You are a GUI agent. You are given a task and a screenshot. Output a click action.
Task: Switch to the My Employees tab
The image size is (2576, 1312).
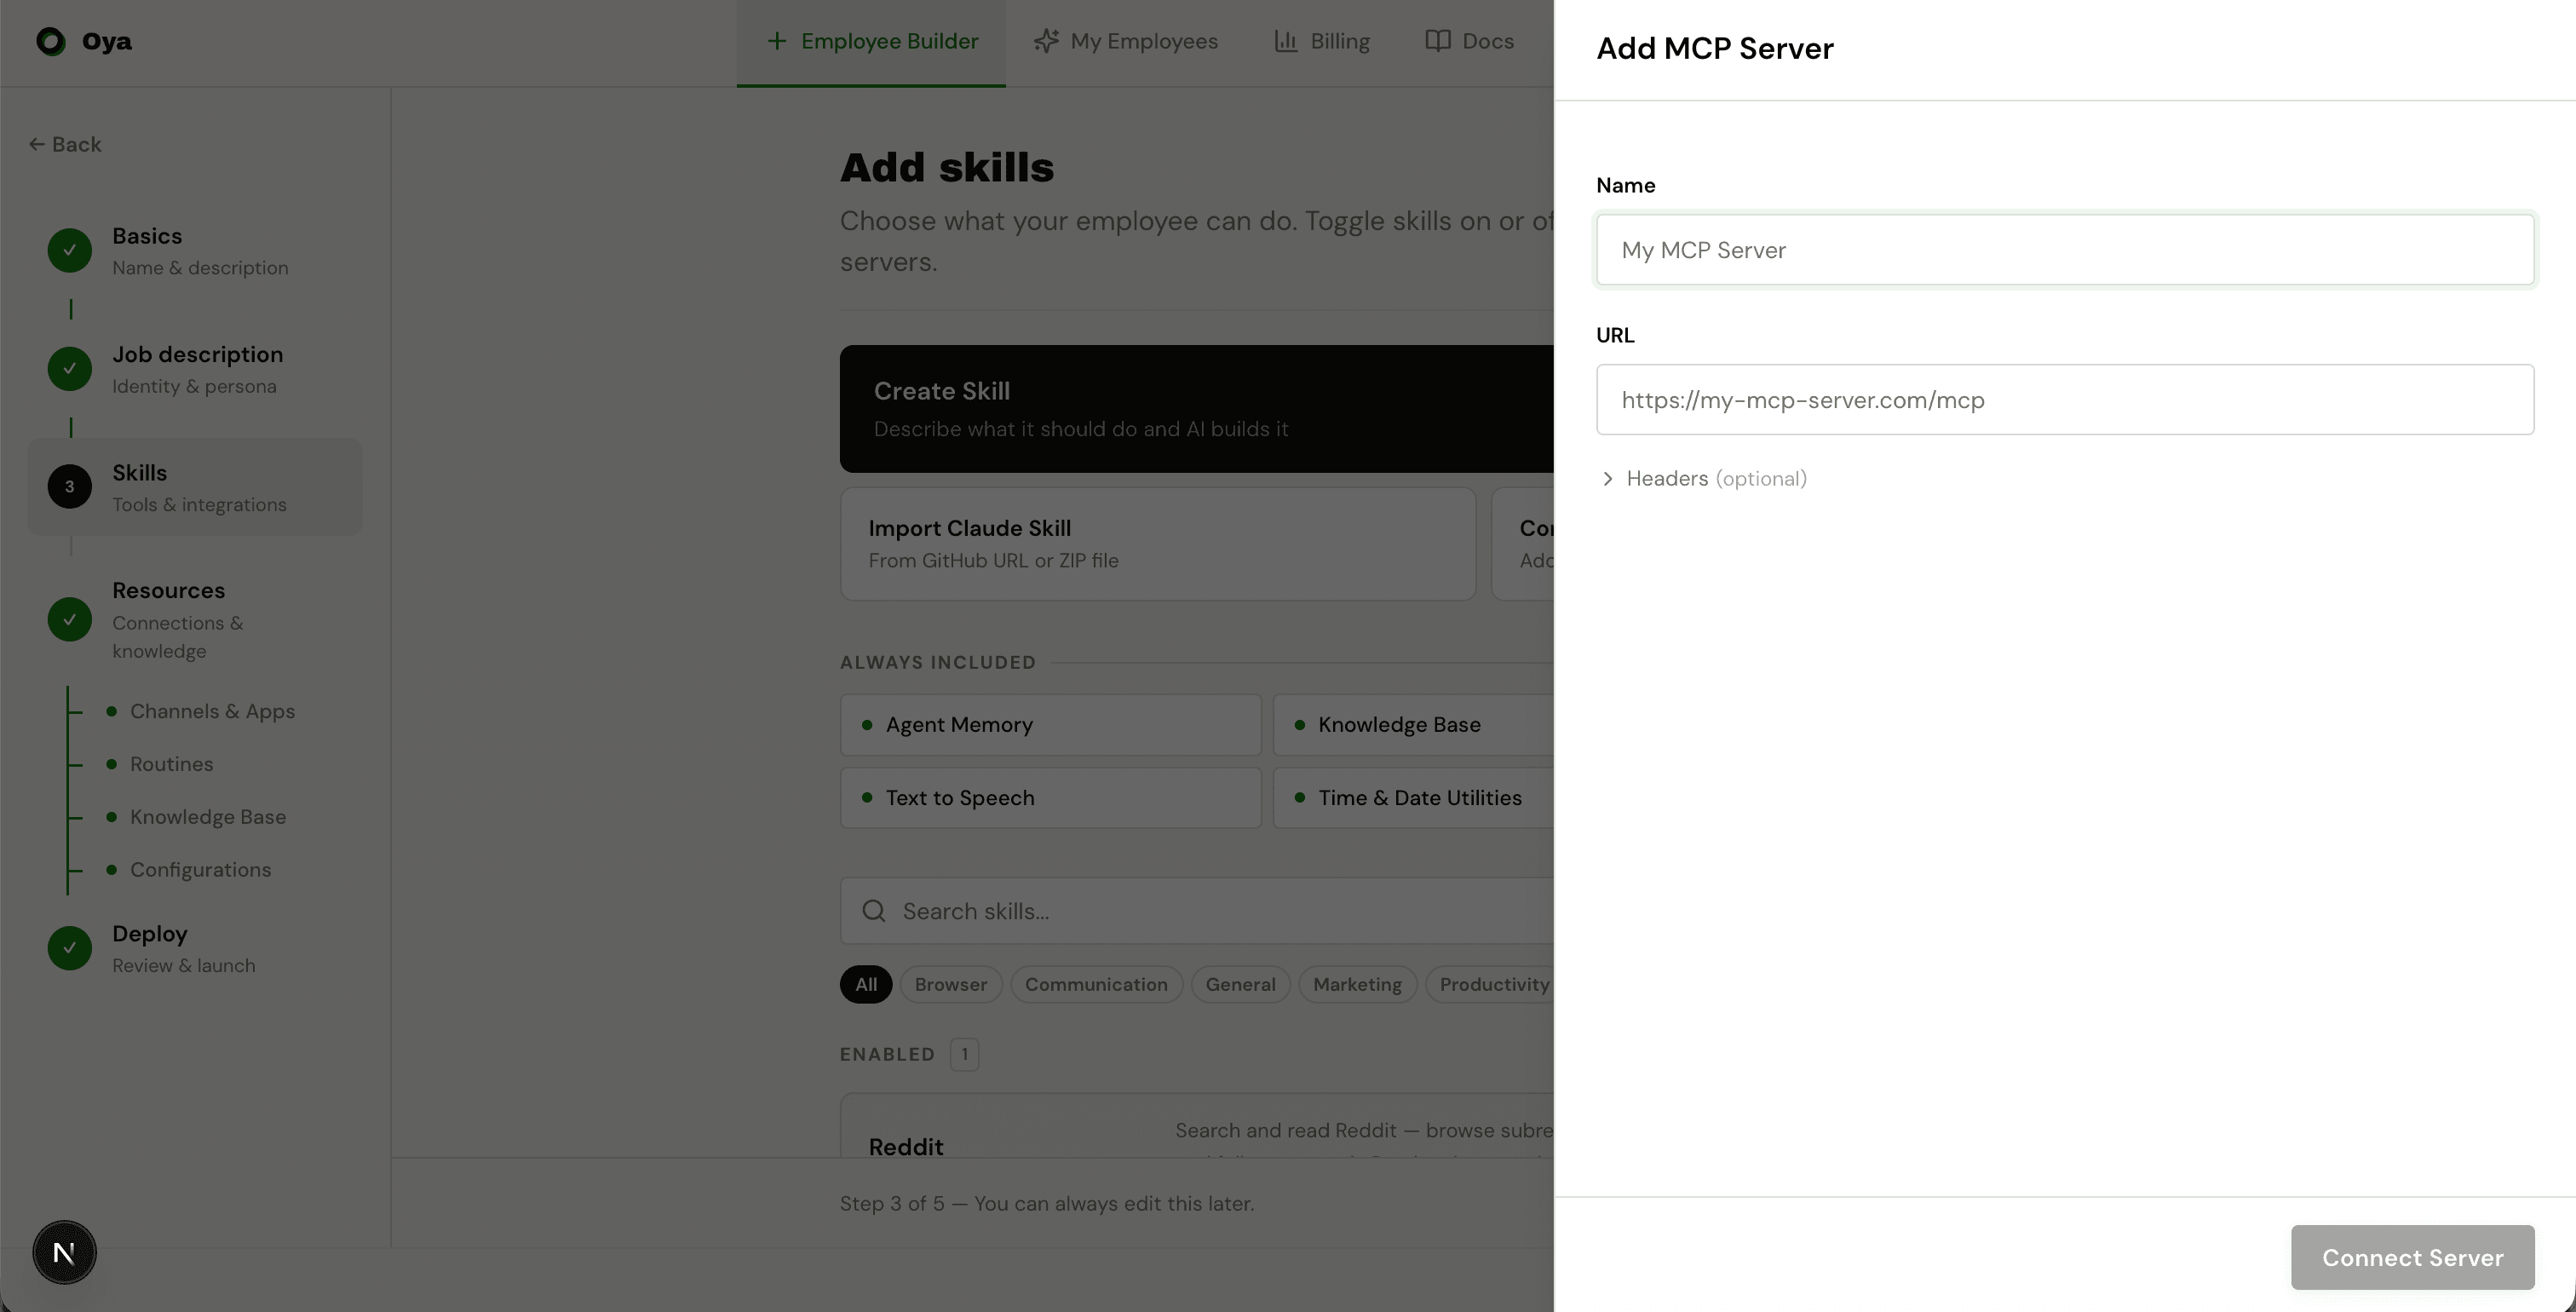click(x=1127, y=41)
